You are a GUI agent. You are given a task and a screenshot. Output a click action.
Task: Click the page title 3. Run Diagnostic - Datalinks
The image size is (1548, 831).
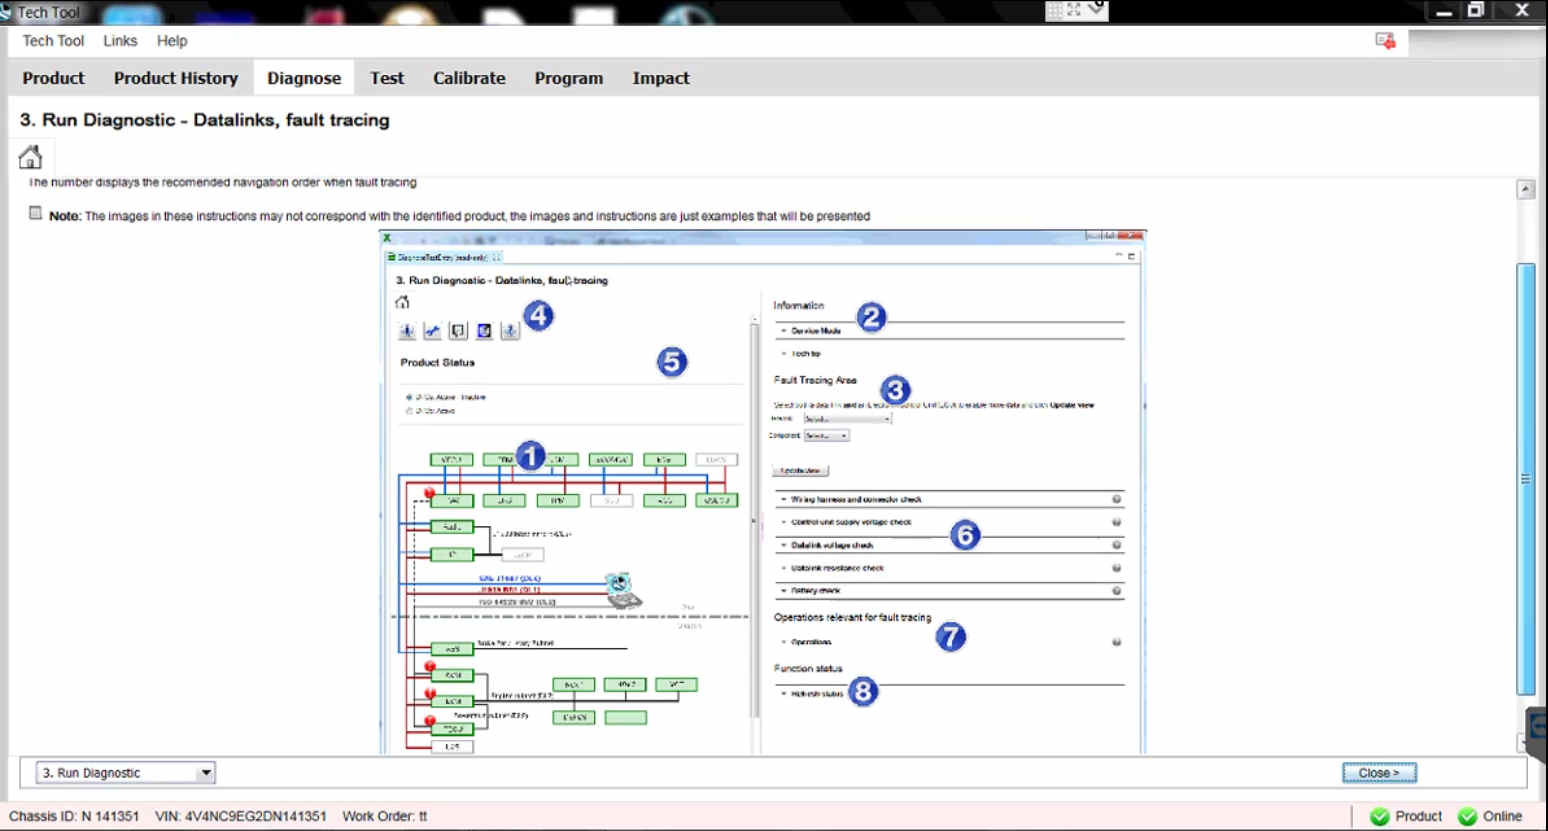pos(205,120)
